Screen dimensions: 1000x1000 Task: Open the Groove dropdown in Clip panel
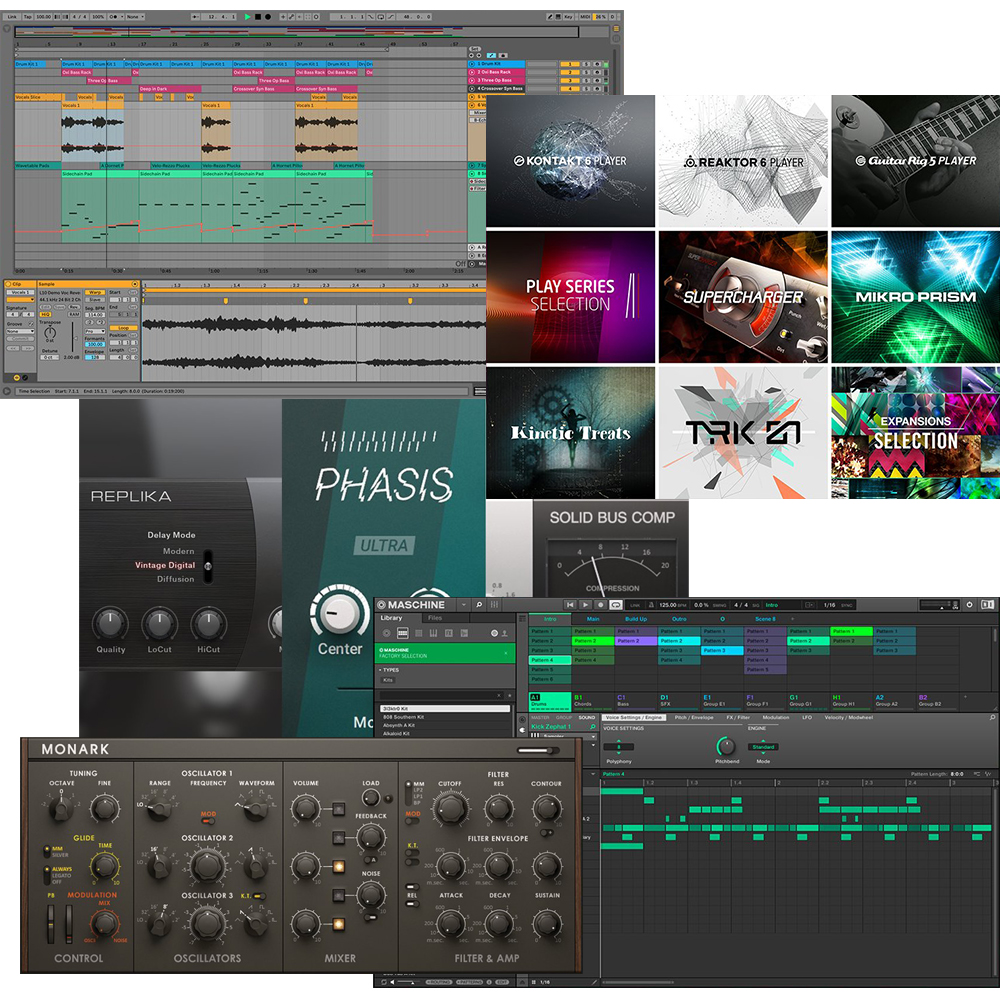[20, 332]
